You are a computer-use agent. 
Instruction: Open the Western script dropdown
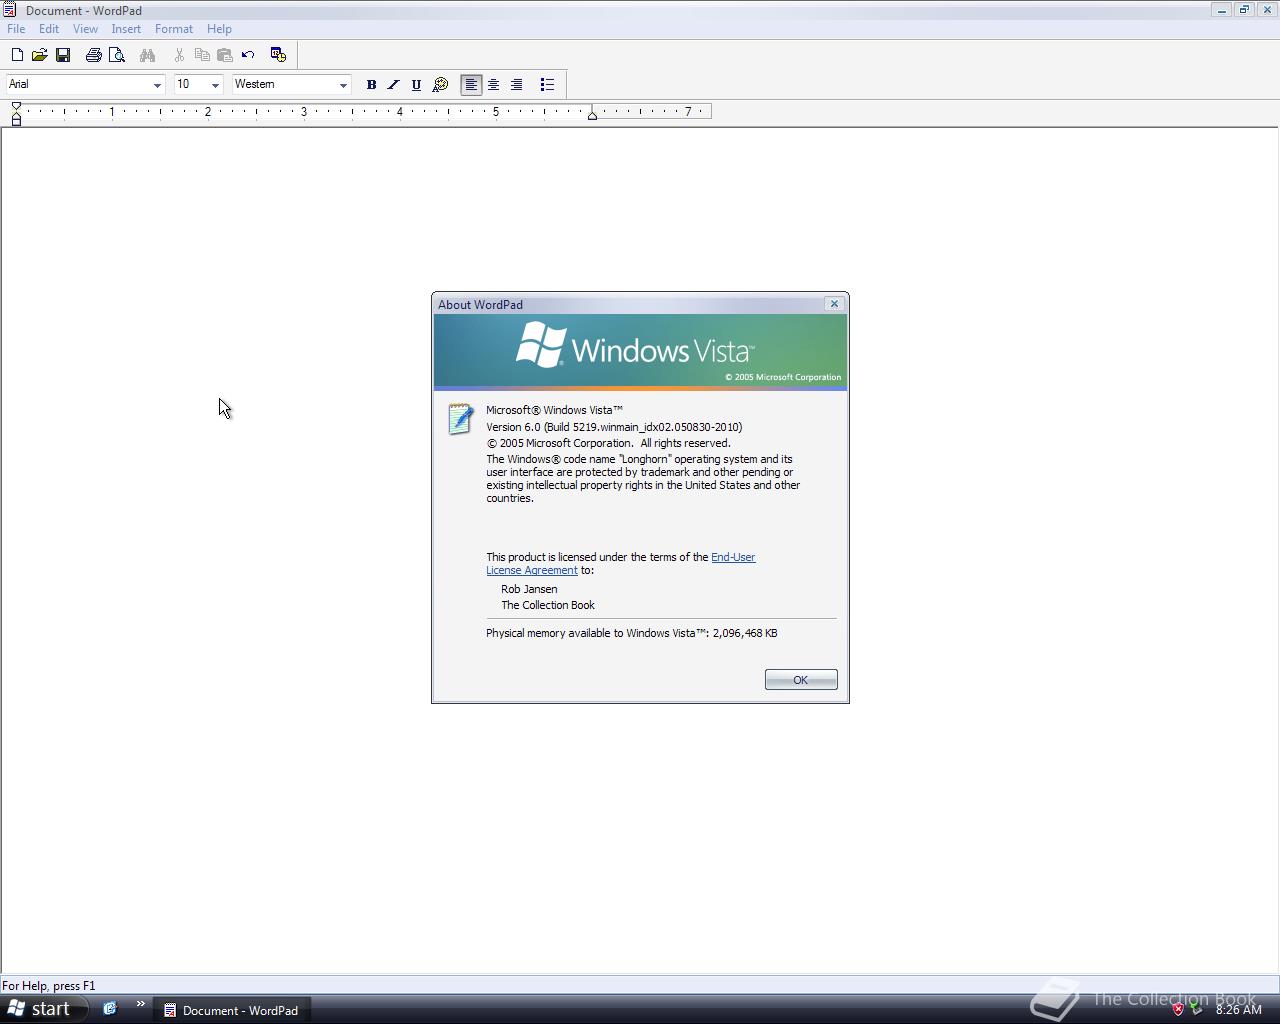click(343, 85)
